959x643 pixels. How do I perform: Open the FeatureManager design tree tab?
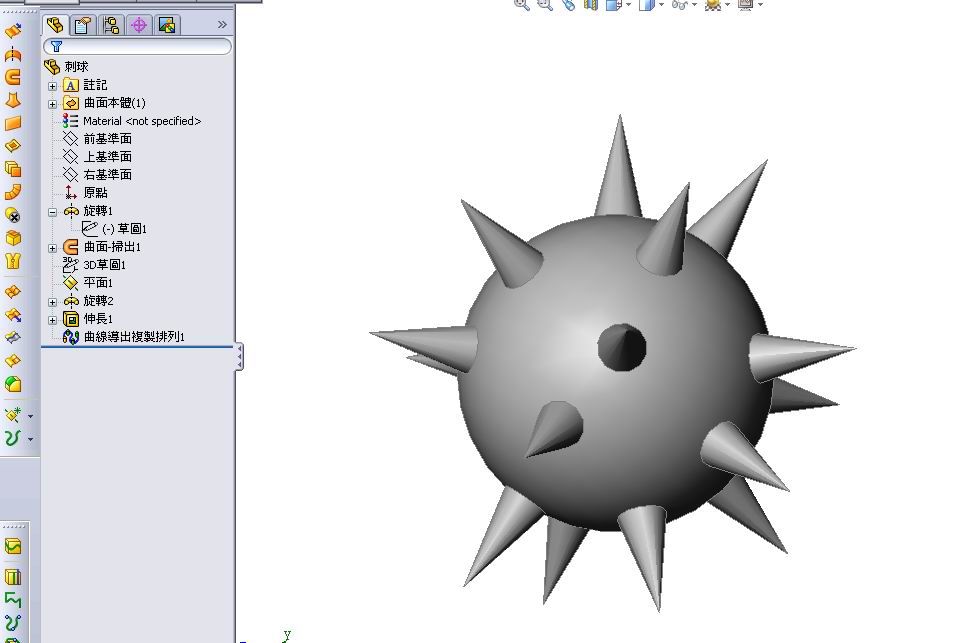(55, 25)
